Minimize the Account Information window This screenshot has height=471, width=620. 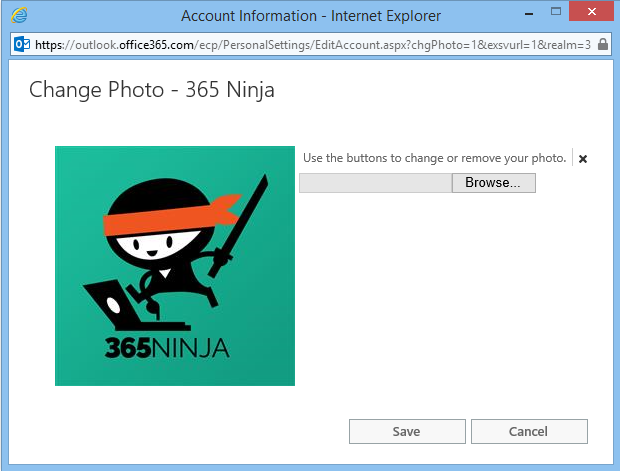[529, 13]
